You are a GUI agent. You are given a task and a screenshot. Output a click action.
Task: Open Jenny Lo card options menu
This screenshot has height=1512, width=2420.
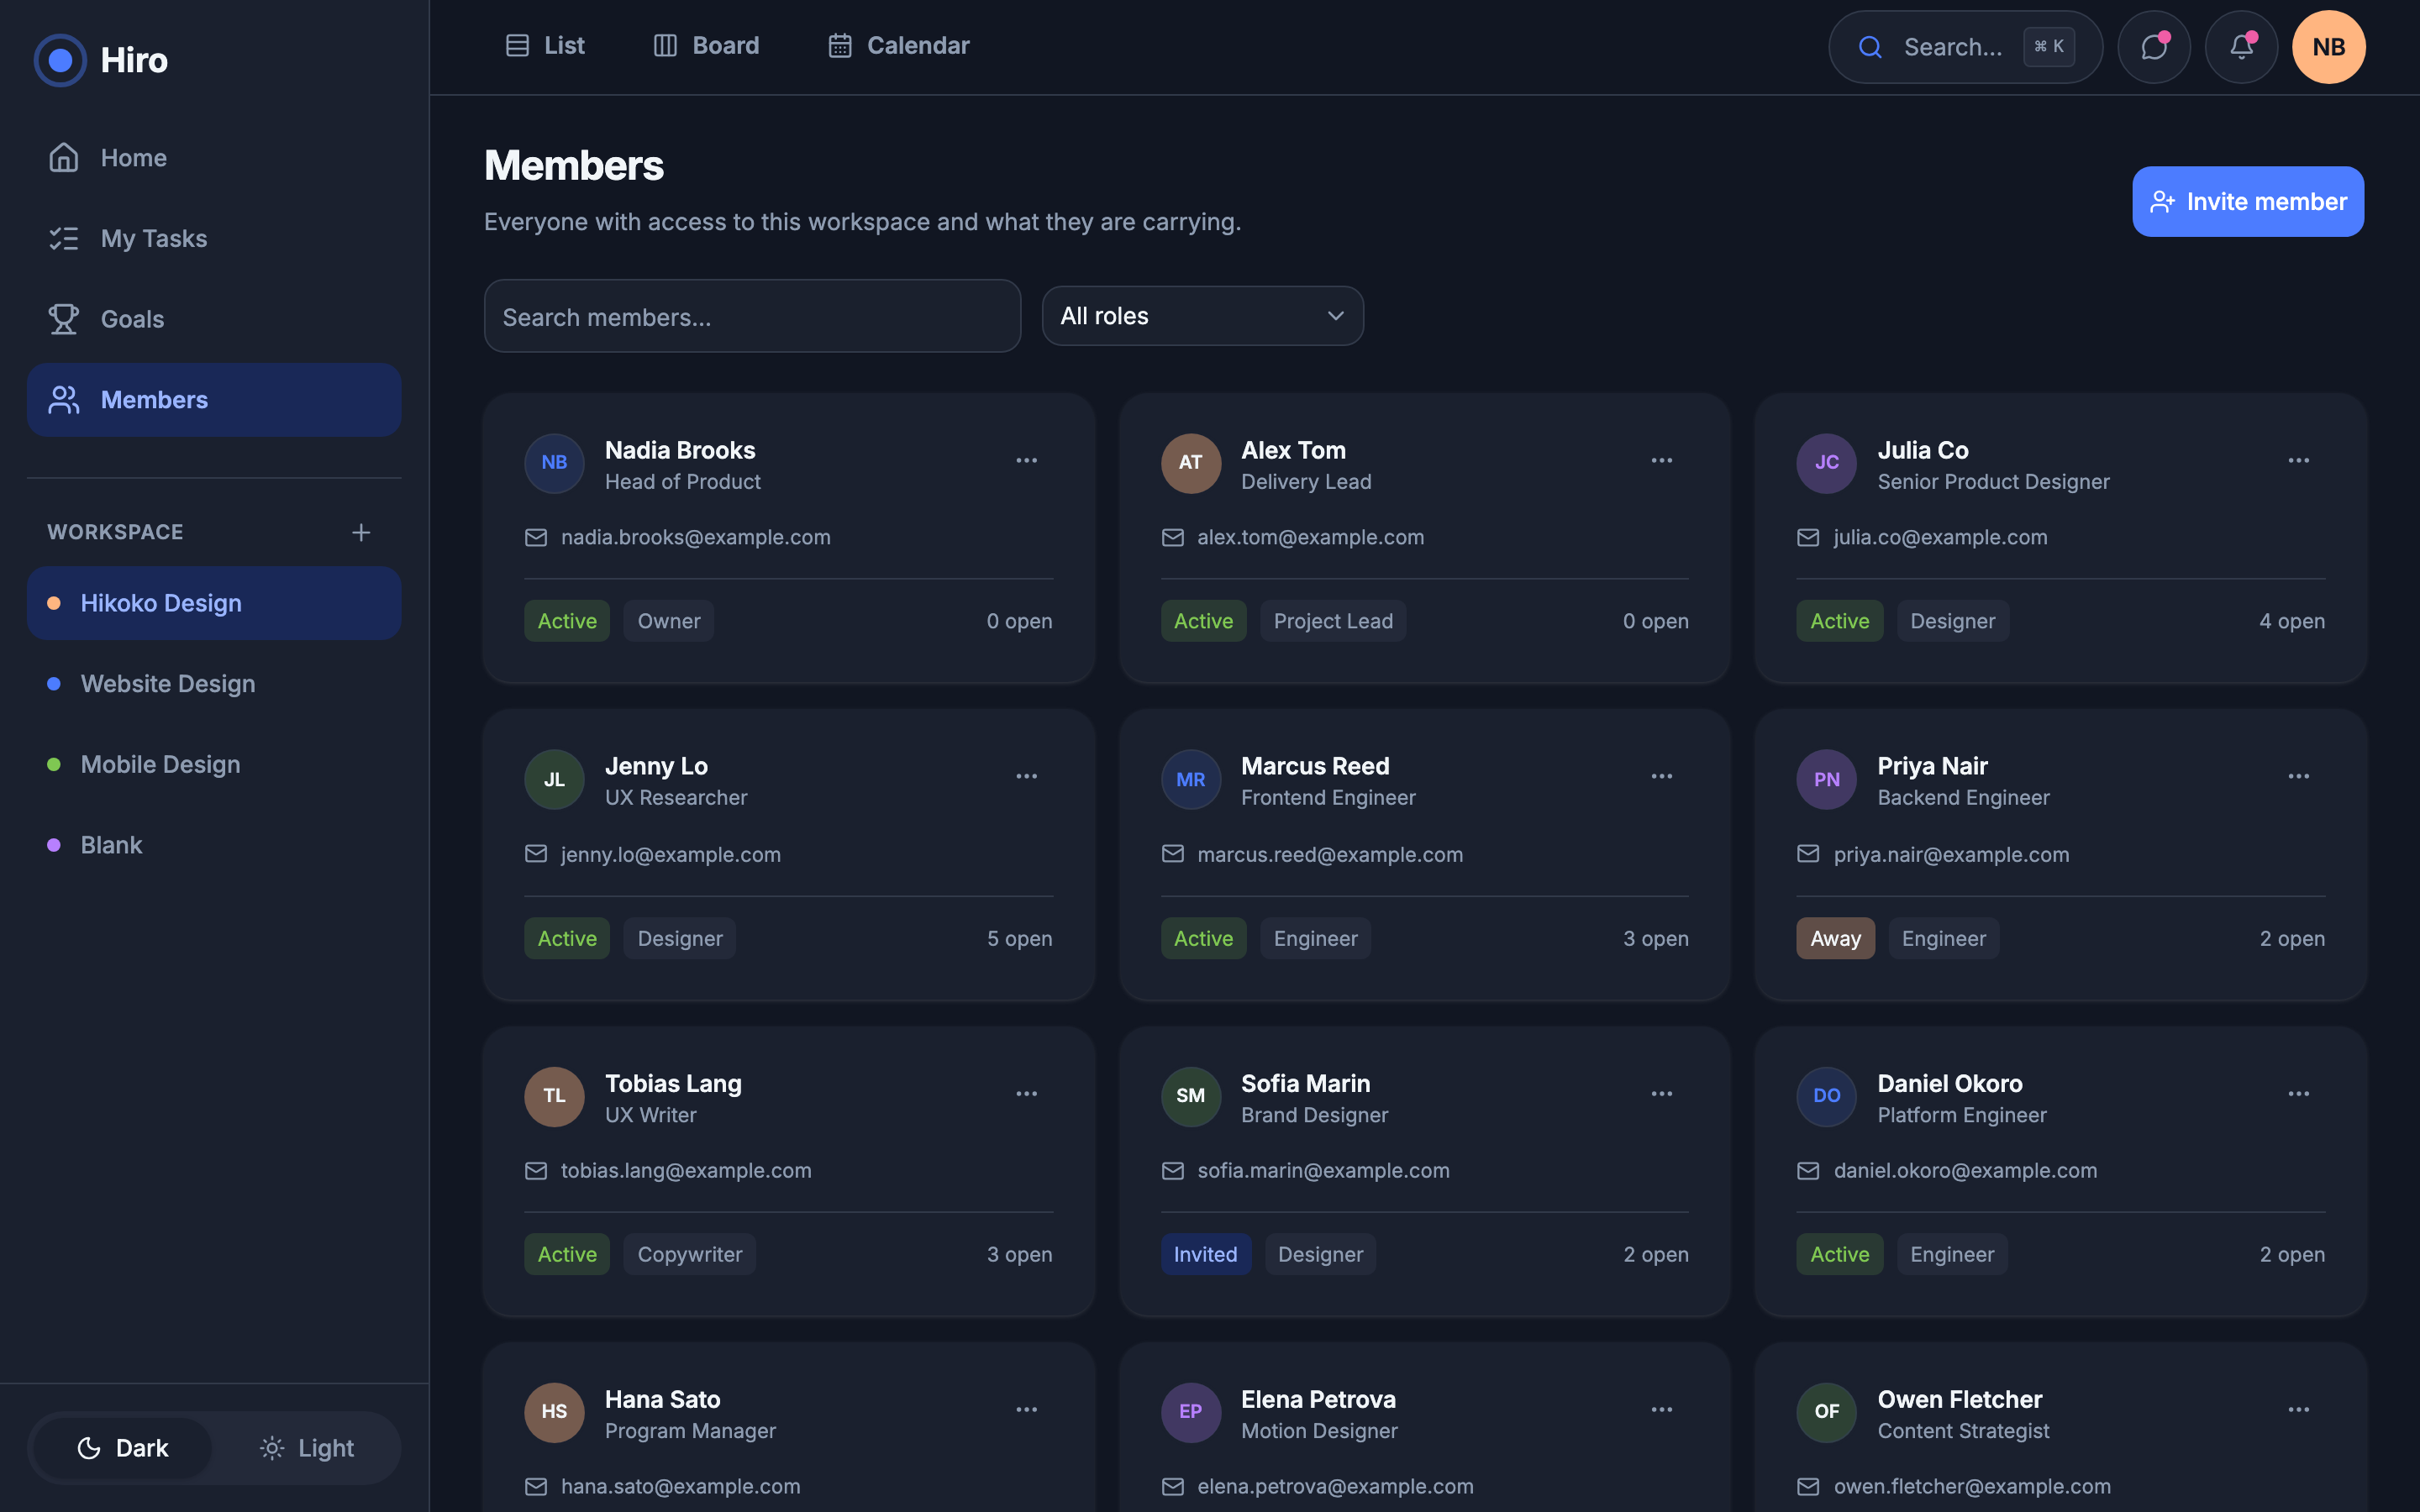click(1026, 777)
